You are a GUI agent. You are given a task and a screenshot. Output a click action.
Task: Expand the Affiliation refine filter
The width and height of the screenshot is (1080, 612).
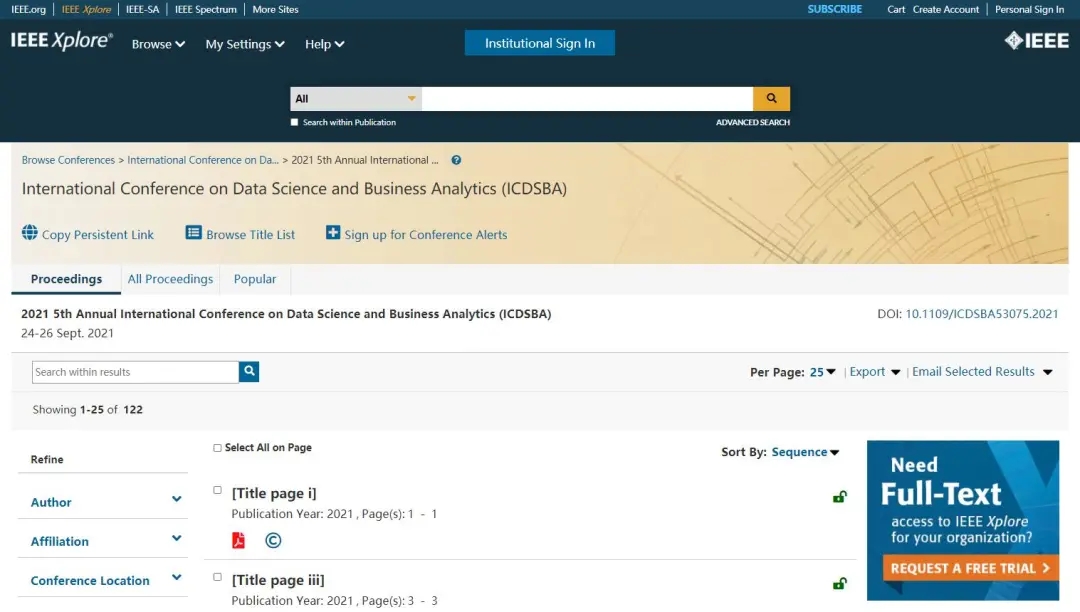103,541
